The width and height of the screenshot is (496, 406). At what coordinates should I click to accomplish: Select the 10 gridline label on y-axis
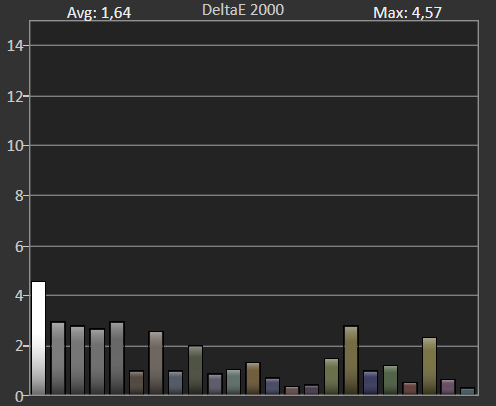(15, 146)
